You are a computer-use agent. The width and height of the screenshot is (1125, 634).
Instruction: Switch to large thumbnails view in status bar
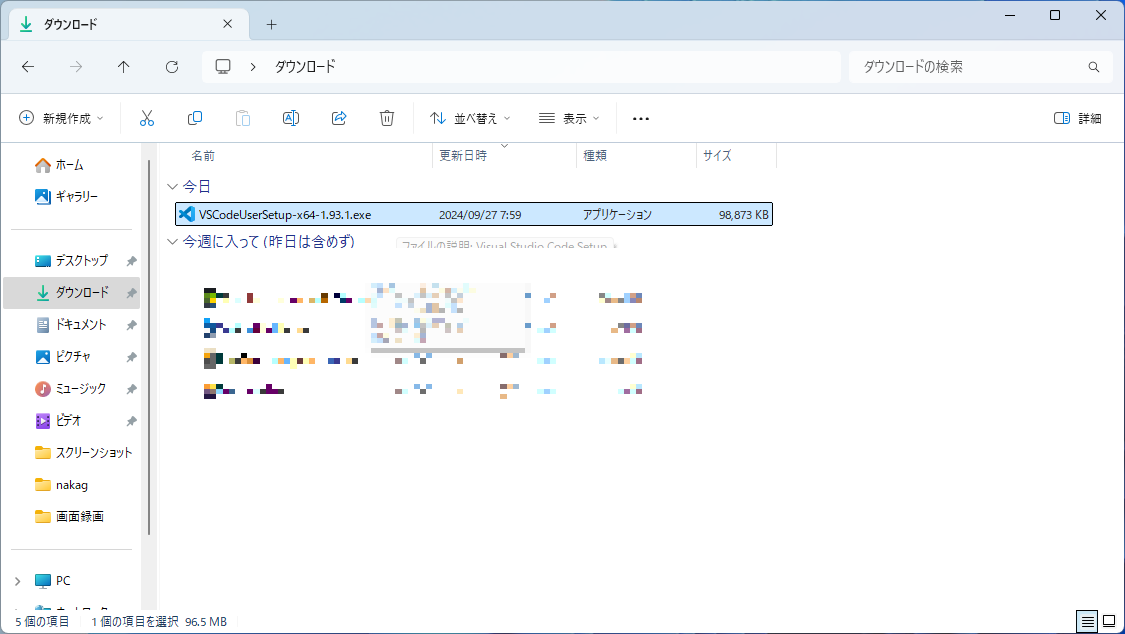point(1109,621)
